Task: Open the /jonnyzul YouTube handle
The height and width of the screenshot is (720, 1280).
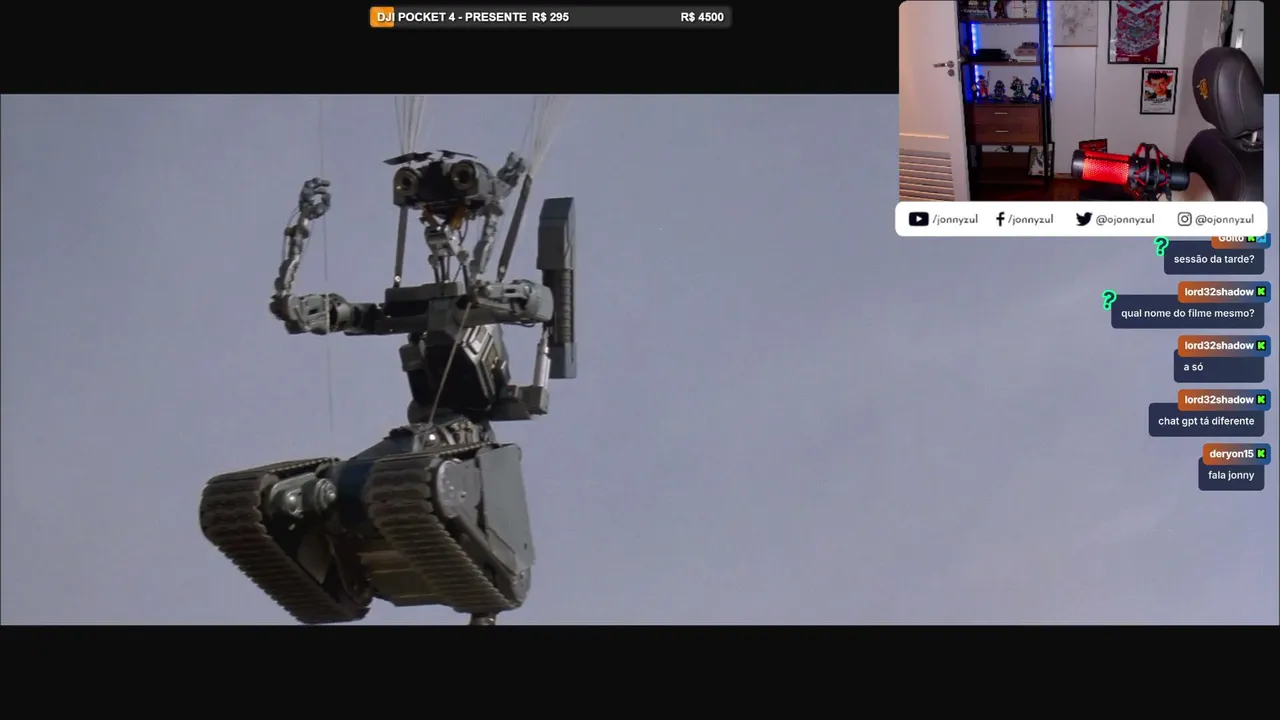Action: 955,219
